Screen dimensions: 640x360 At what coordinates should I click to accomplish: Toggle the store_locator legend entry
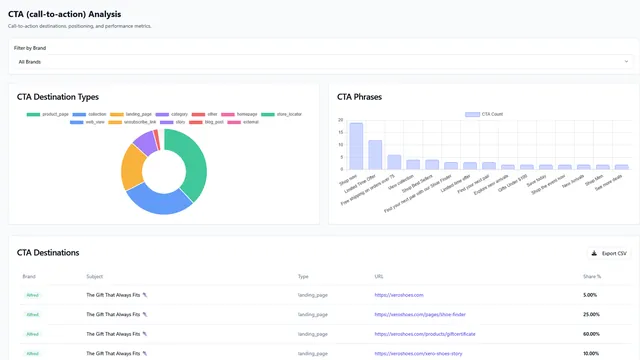282,114
